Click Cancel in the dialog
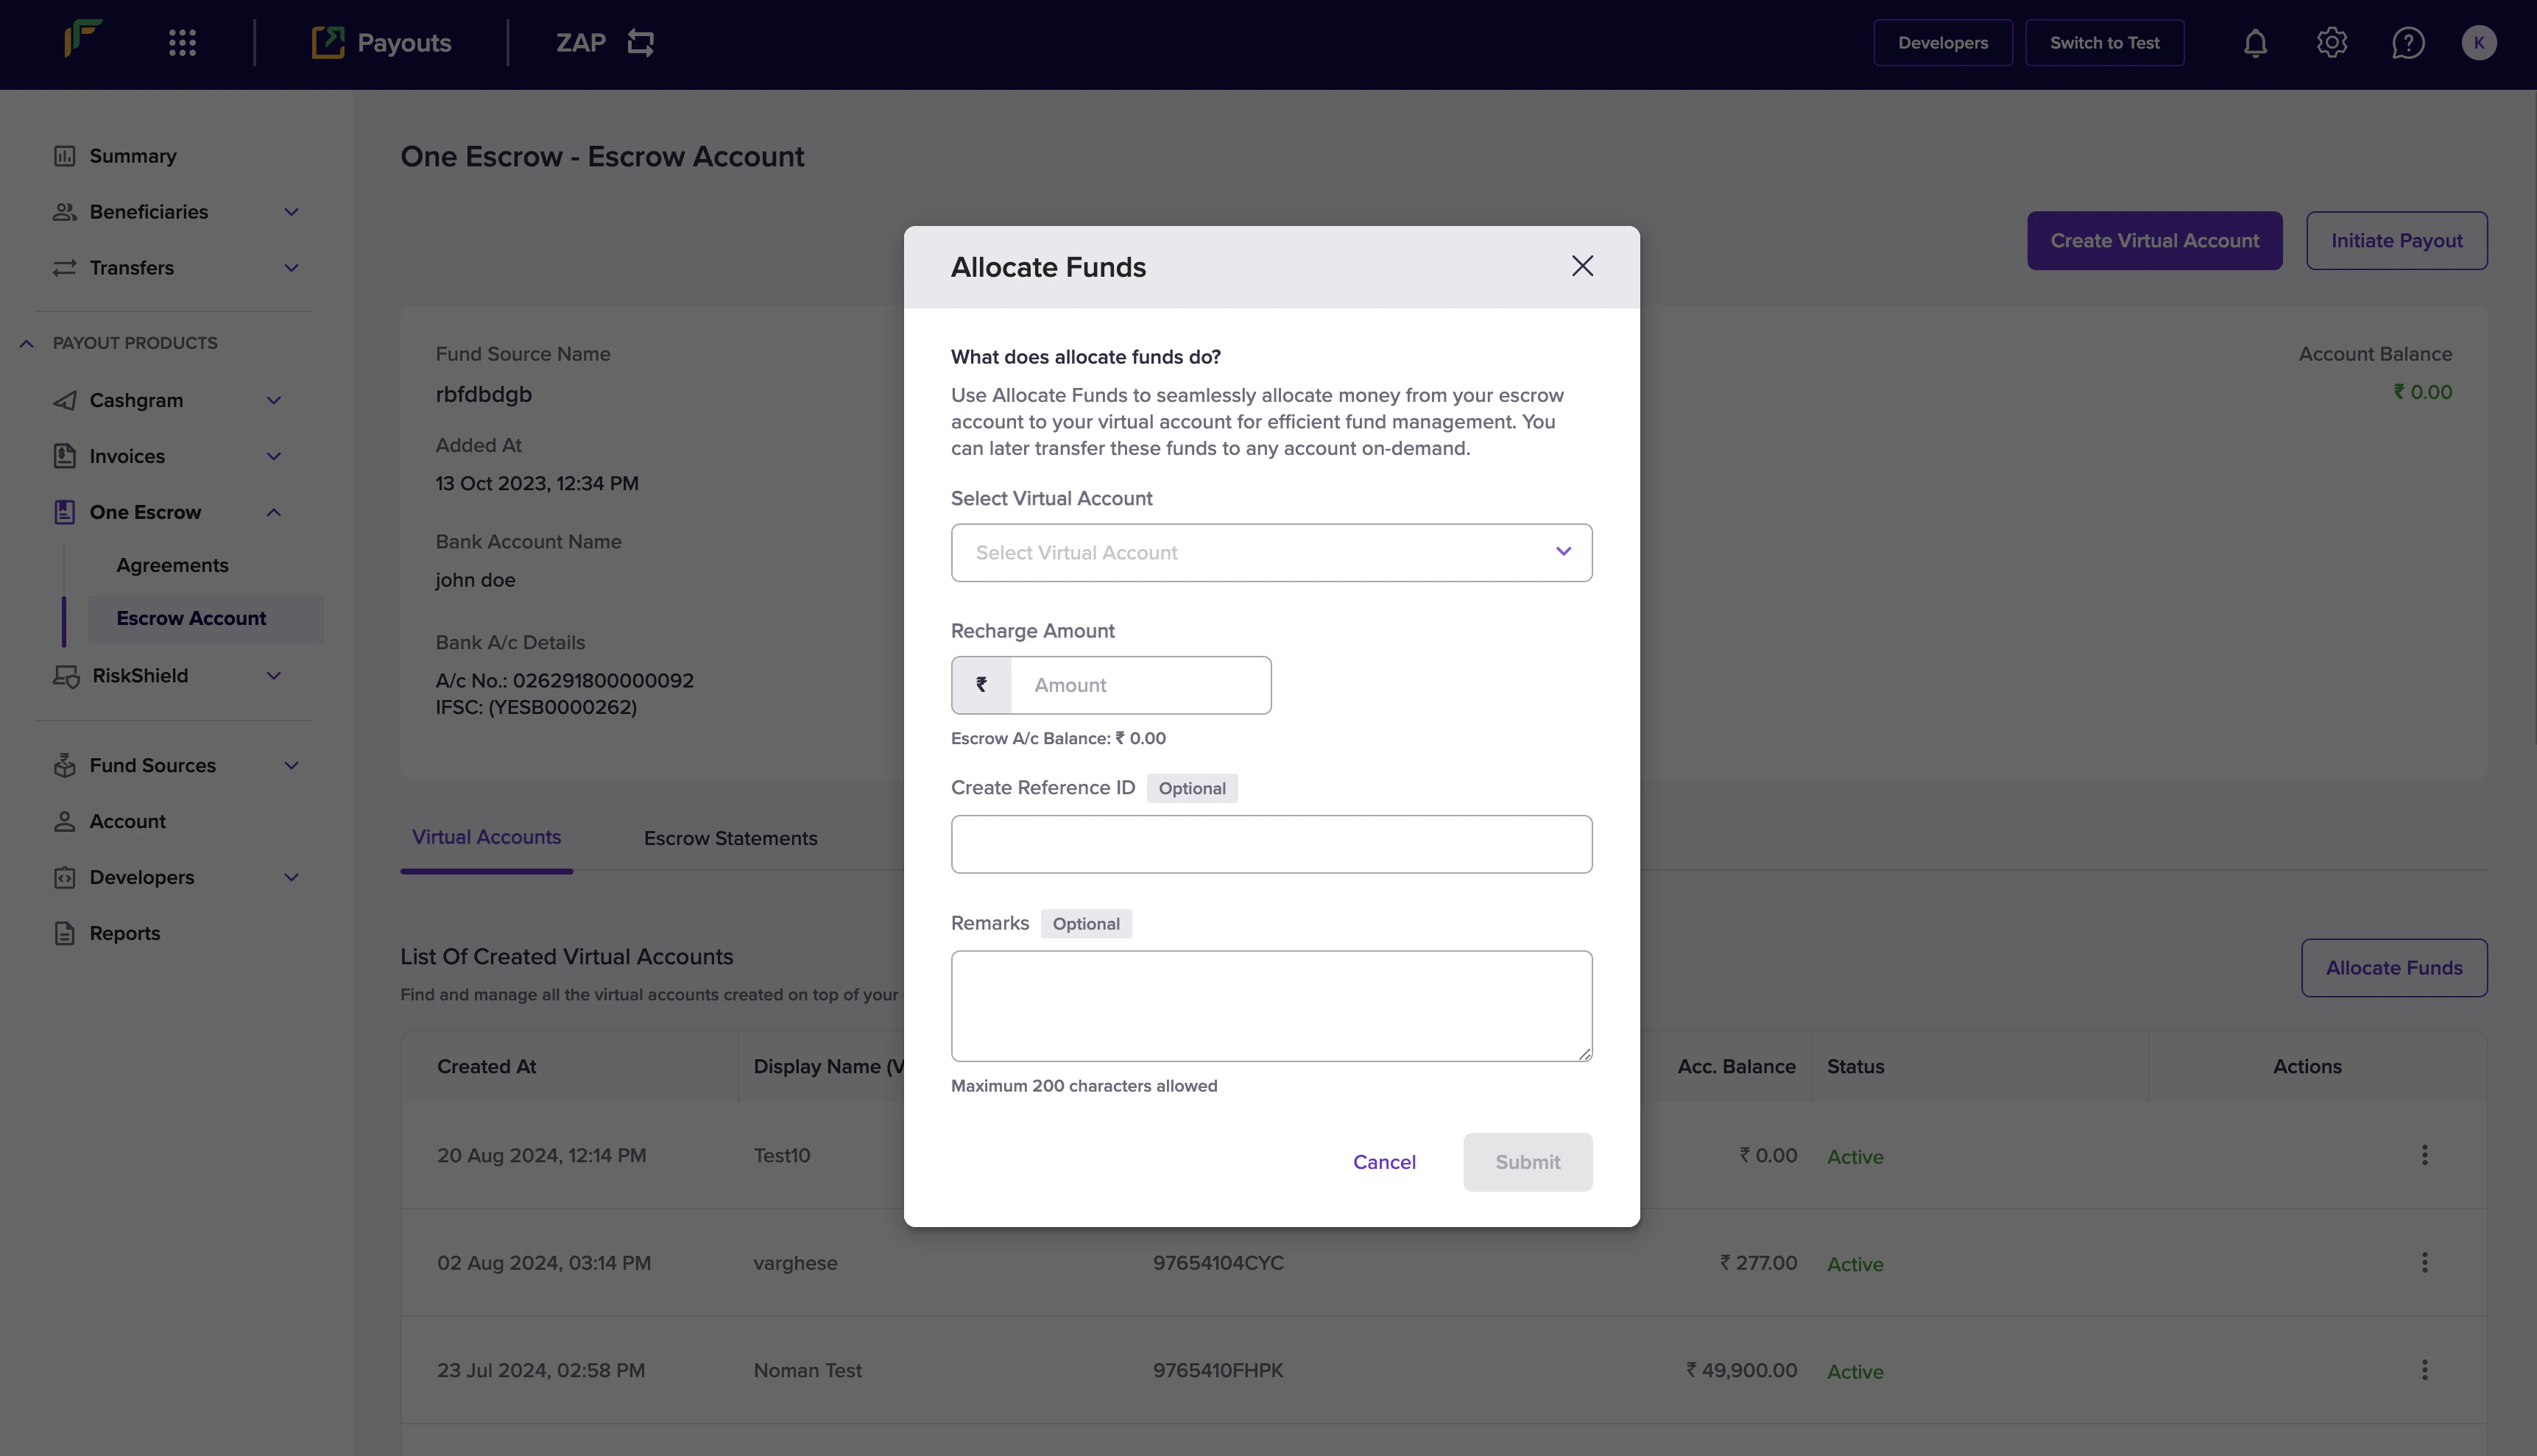 pos(1384,1162)
